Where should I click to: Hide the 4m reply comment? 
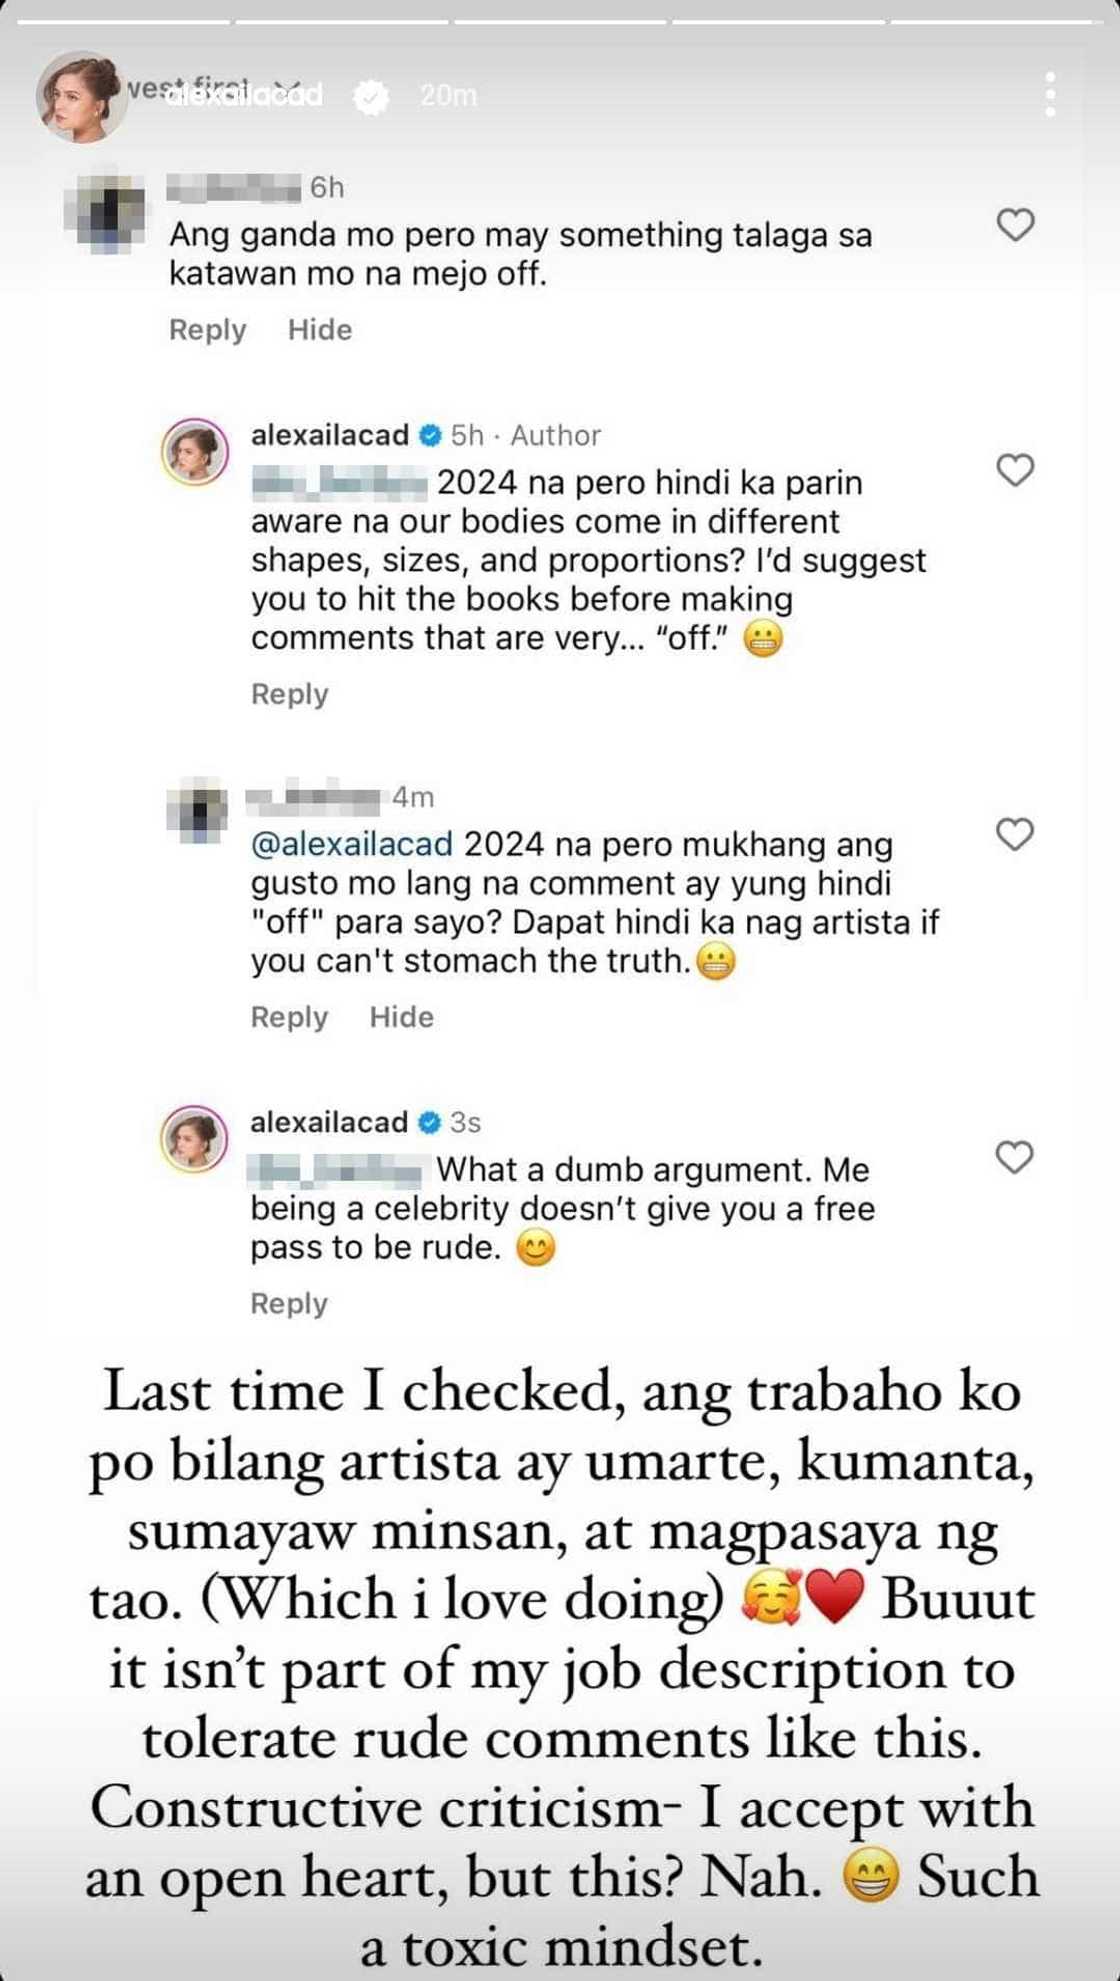point(402,1017)
